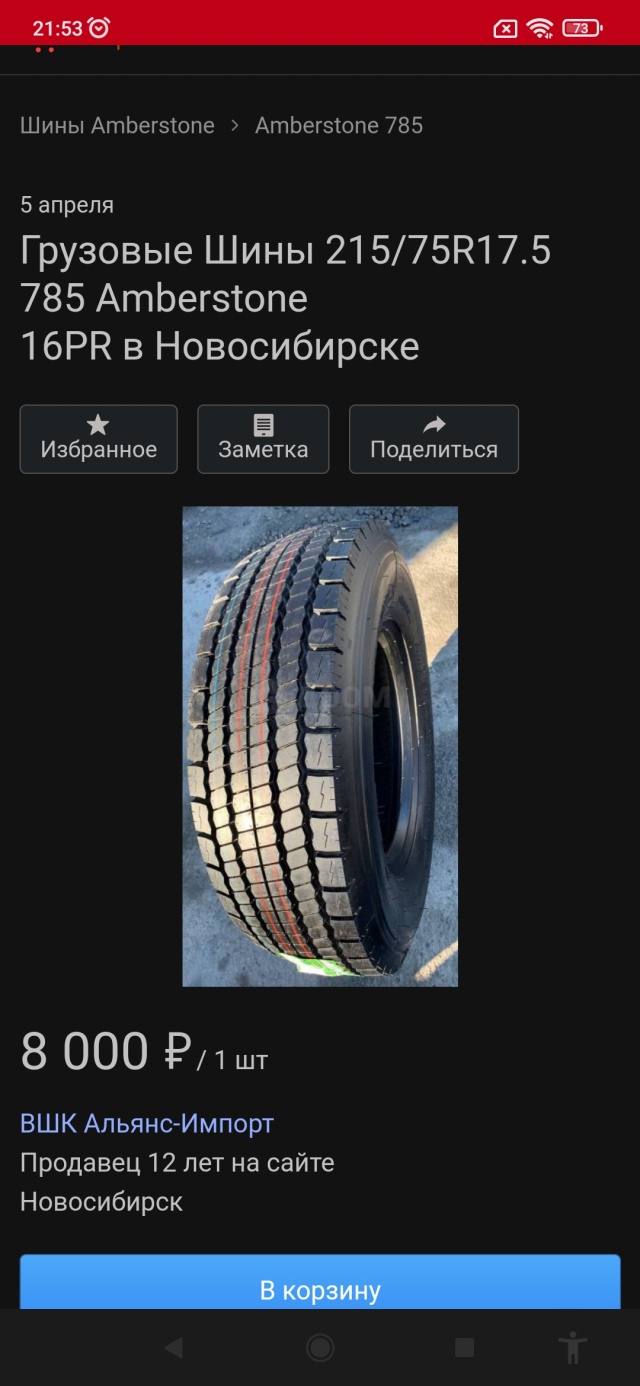640x1386 pixels.
Task: Click the breadcrumb chevron separator
Action: point(235,125)
